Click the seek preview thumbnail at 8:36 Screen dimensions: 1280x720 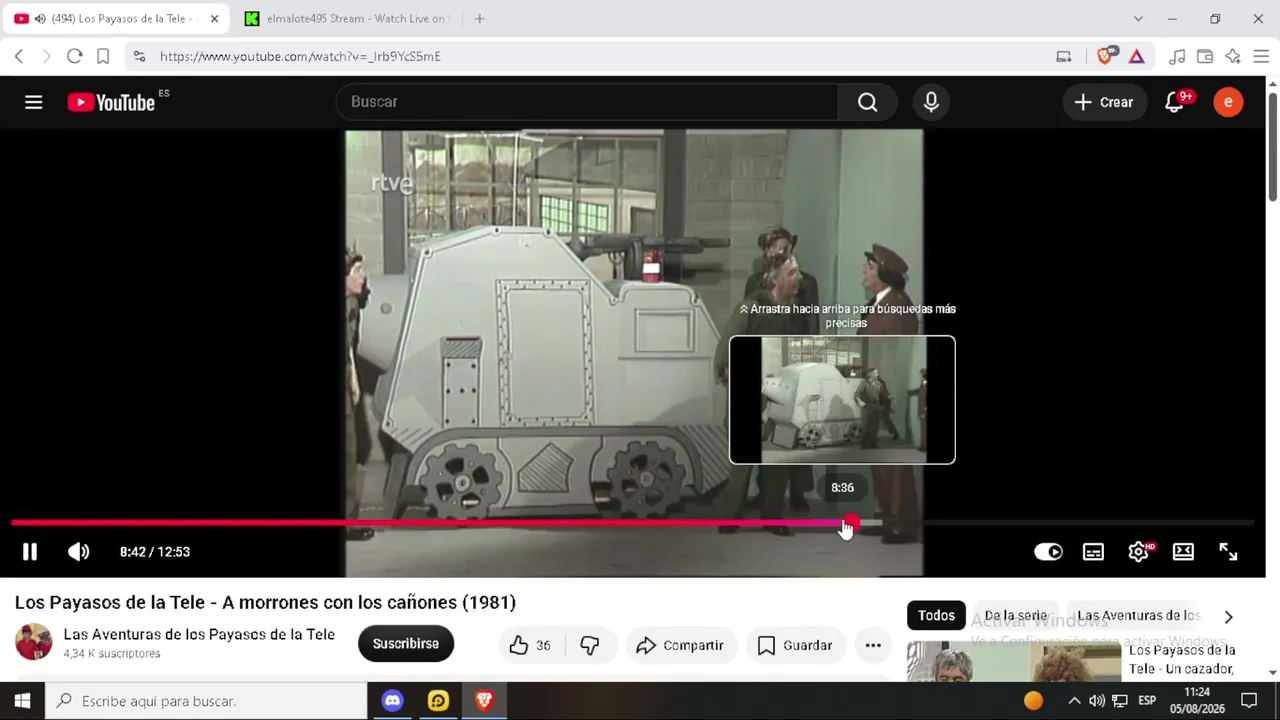click(x=842, y=400)
